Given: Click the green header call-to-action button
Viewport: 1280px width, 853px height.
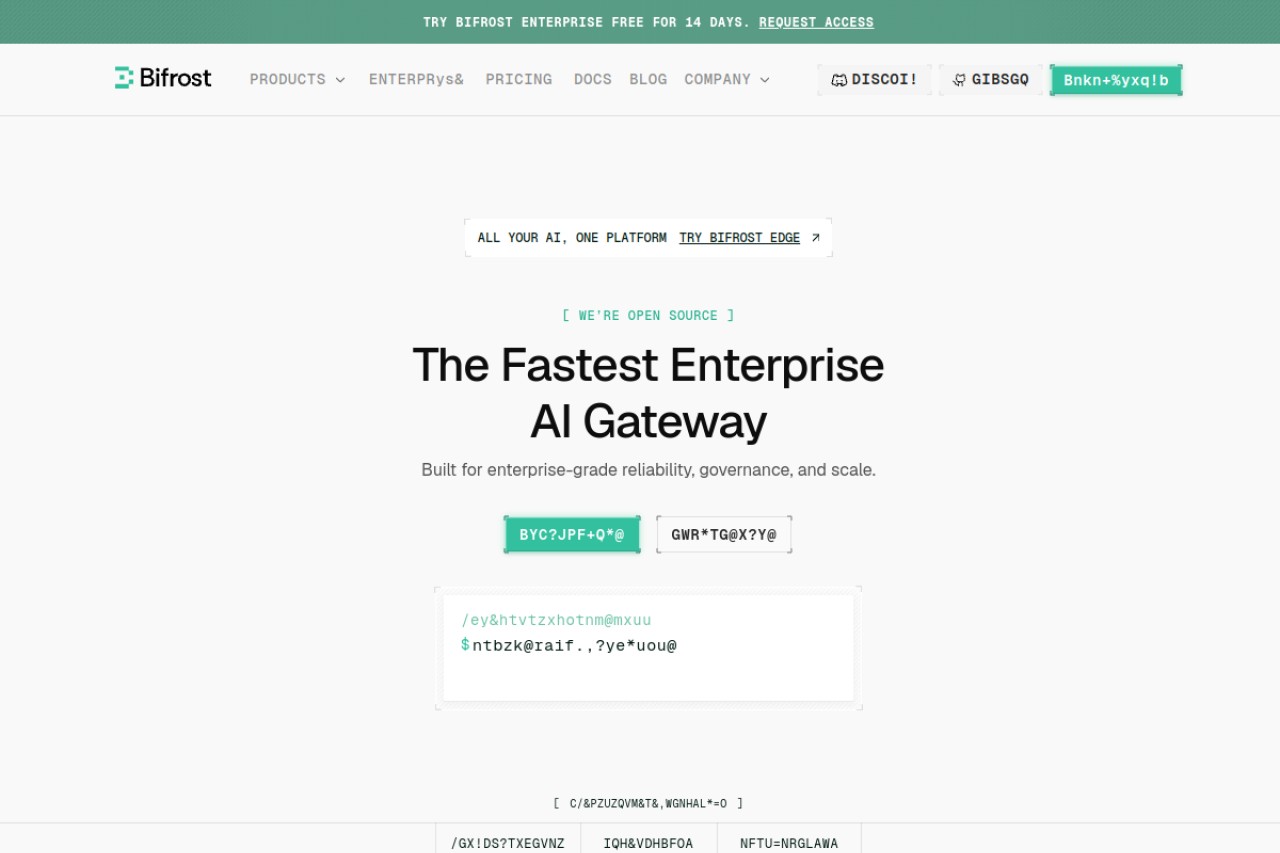Looking at the screenshot, I should click(1116, 80).
